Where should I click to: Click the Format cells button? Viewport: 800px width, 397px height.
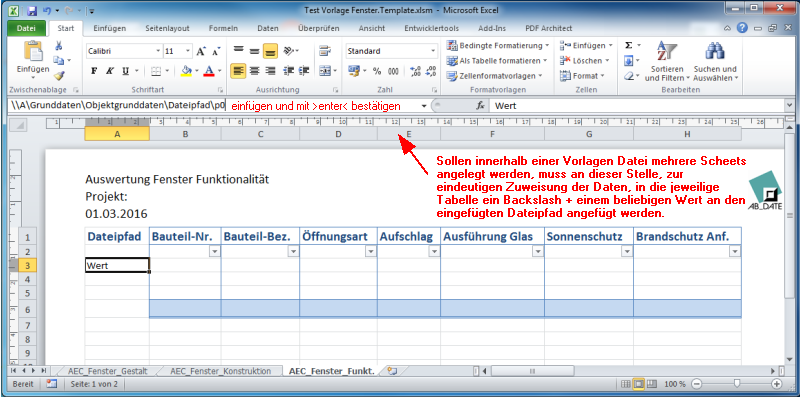coord(582,76)
